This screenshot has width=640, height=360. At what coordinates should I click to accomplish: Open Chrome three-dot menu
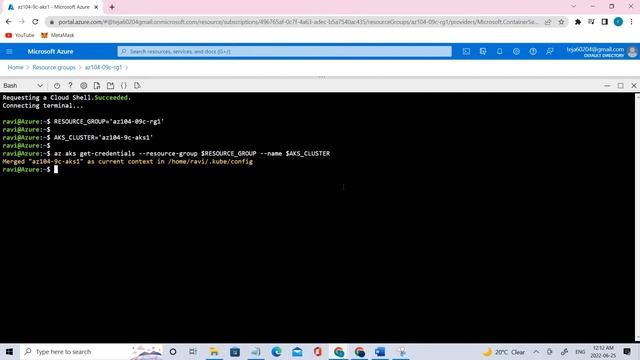[x=631, y=22]
